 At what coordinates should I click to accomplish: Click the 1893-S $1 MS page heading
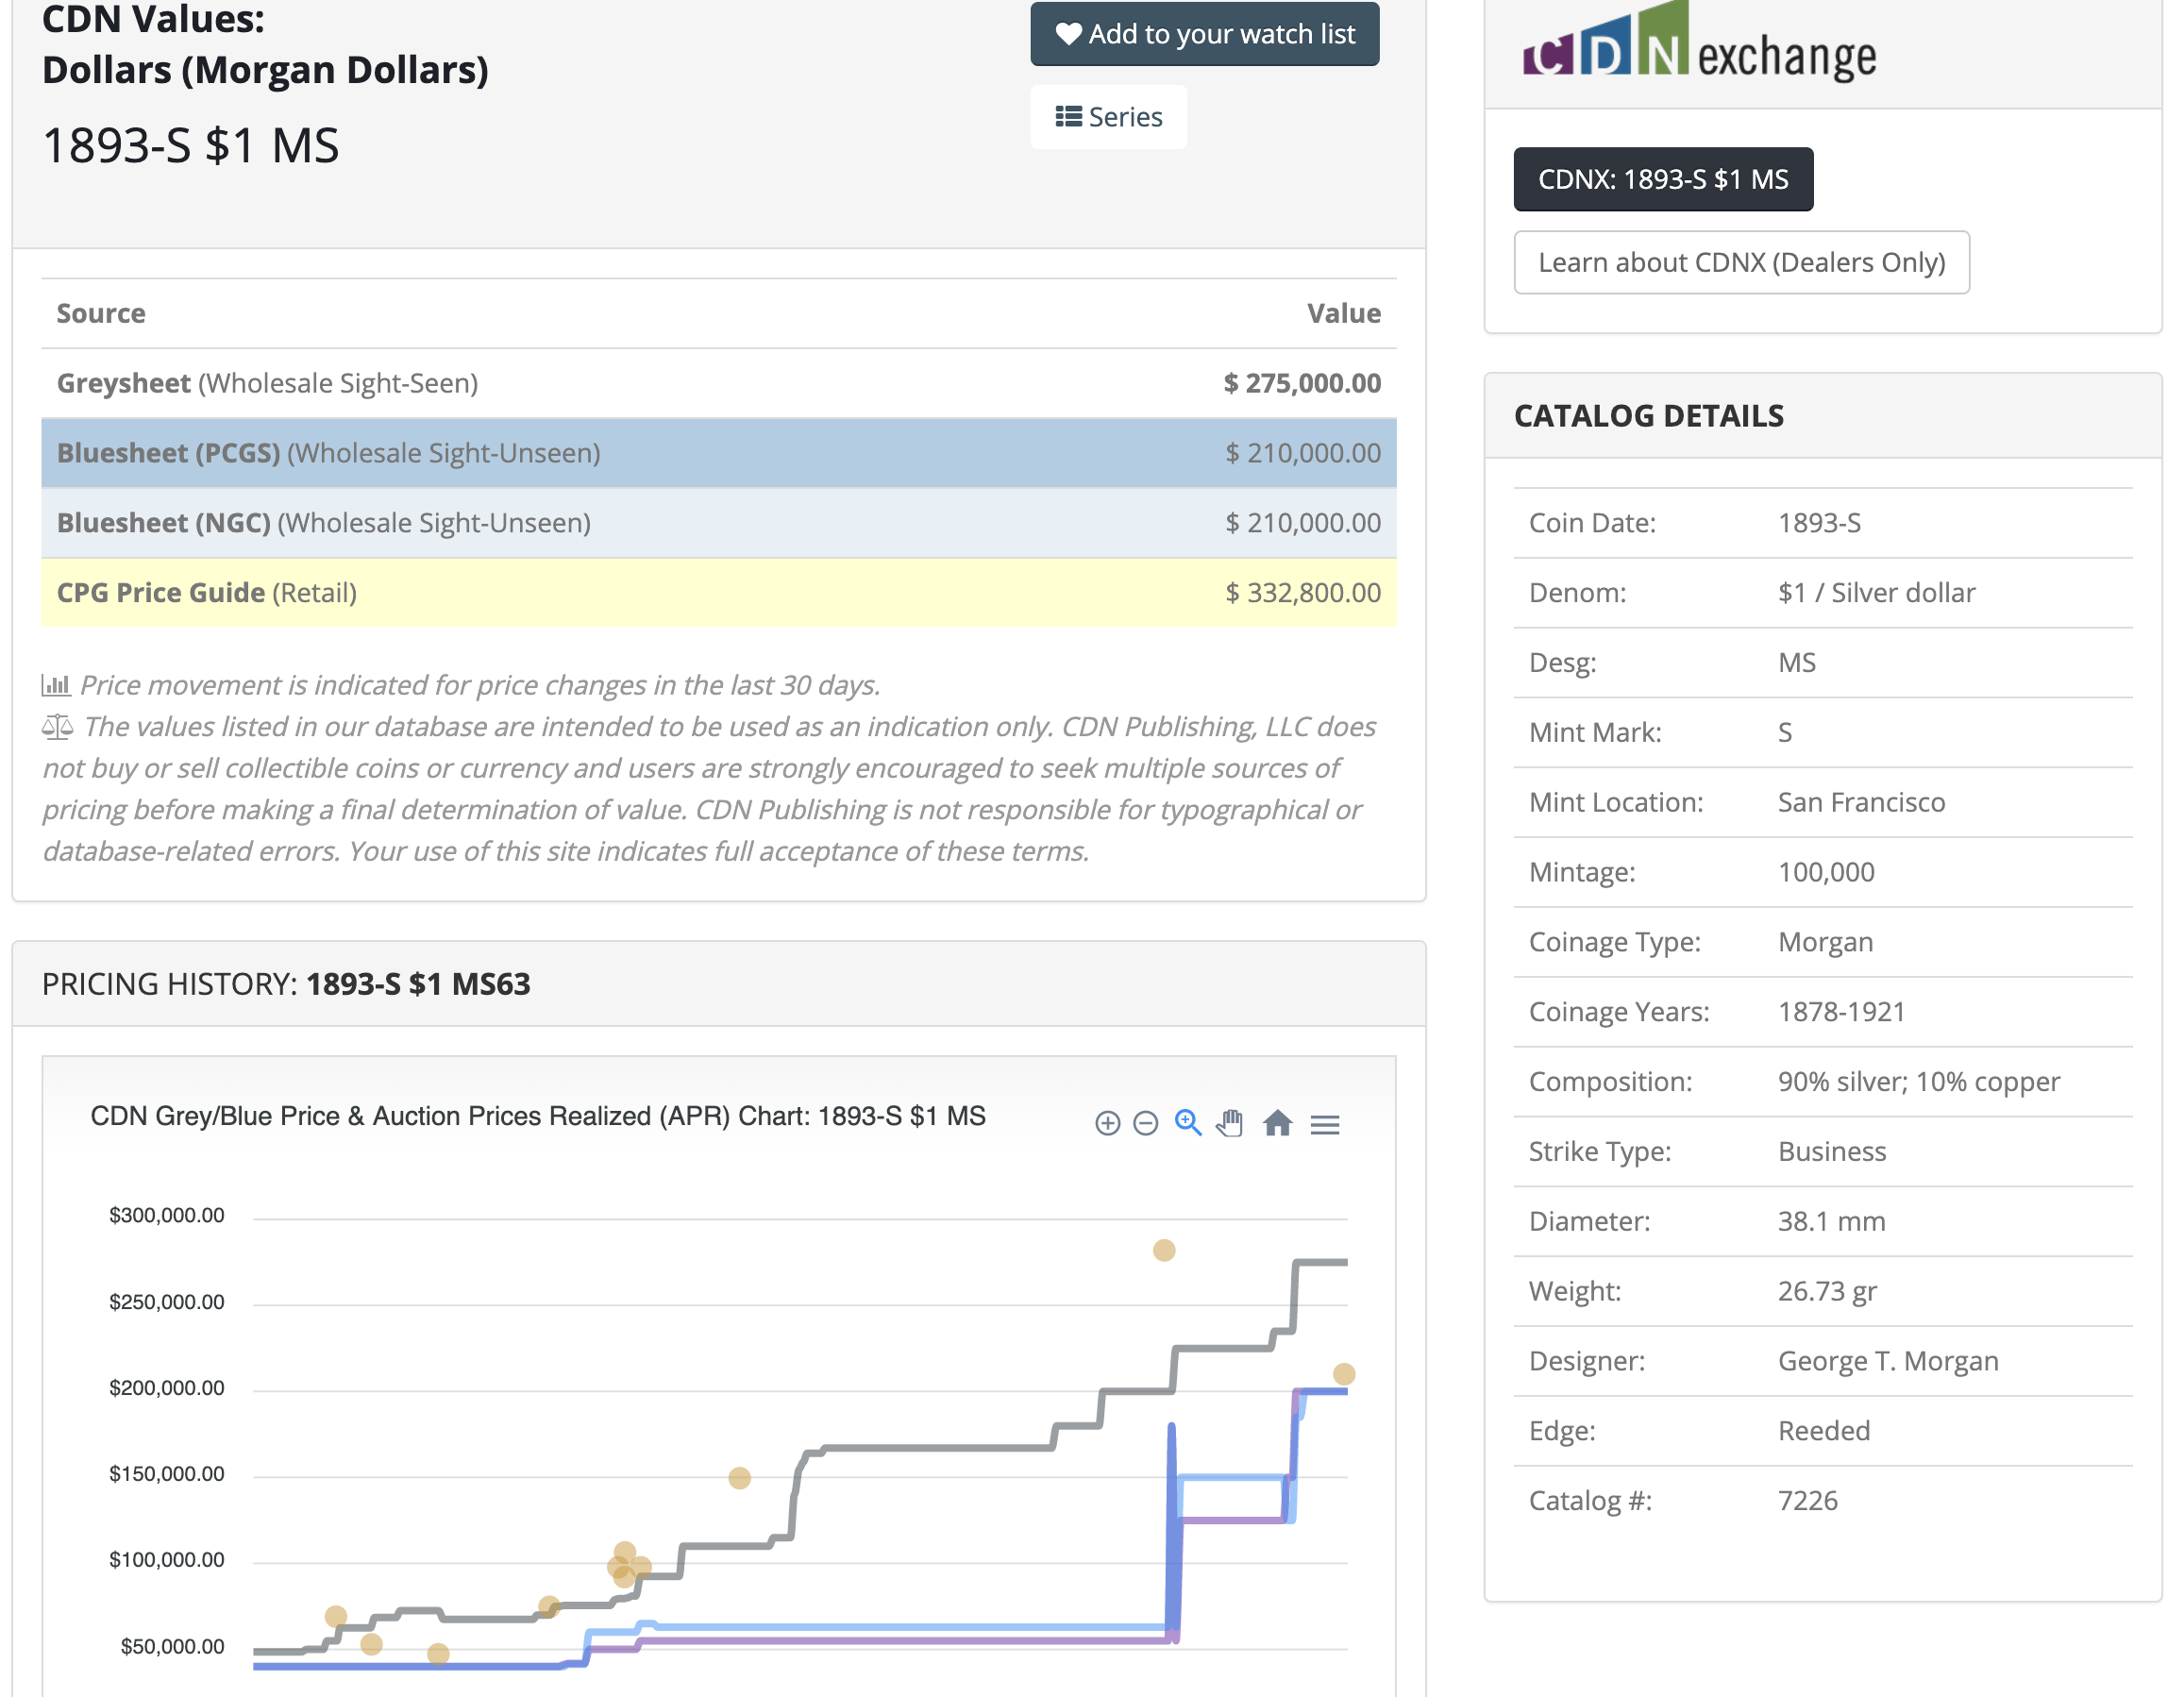click(x=191, y=146)
